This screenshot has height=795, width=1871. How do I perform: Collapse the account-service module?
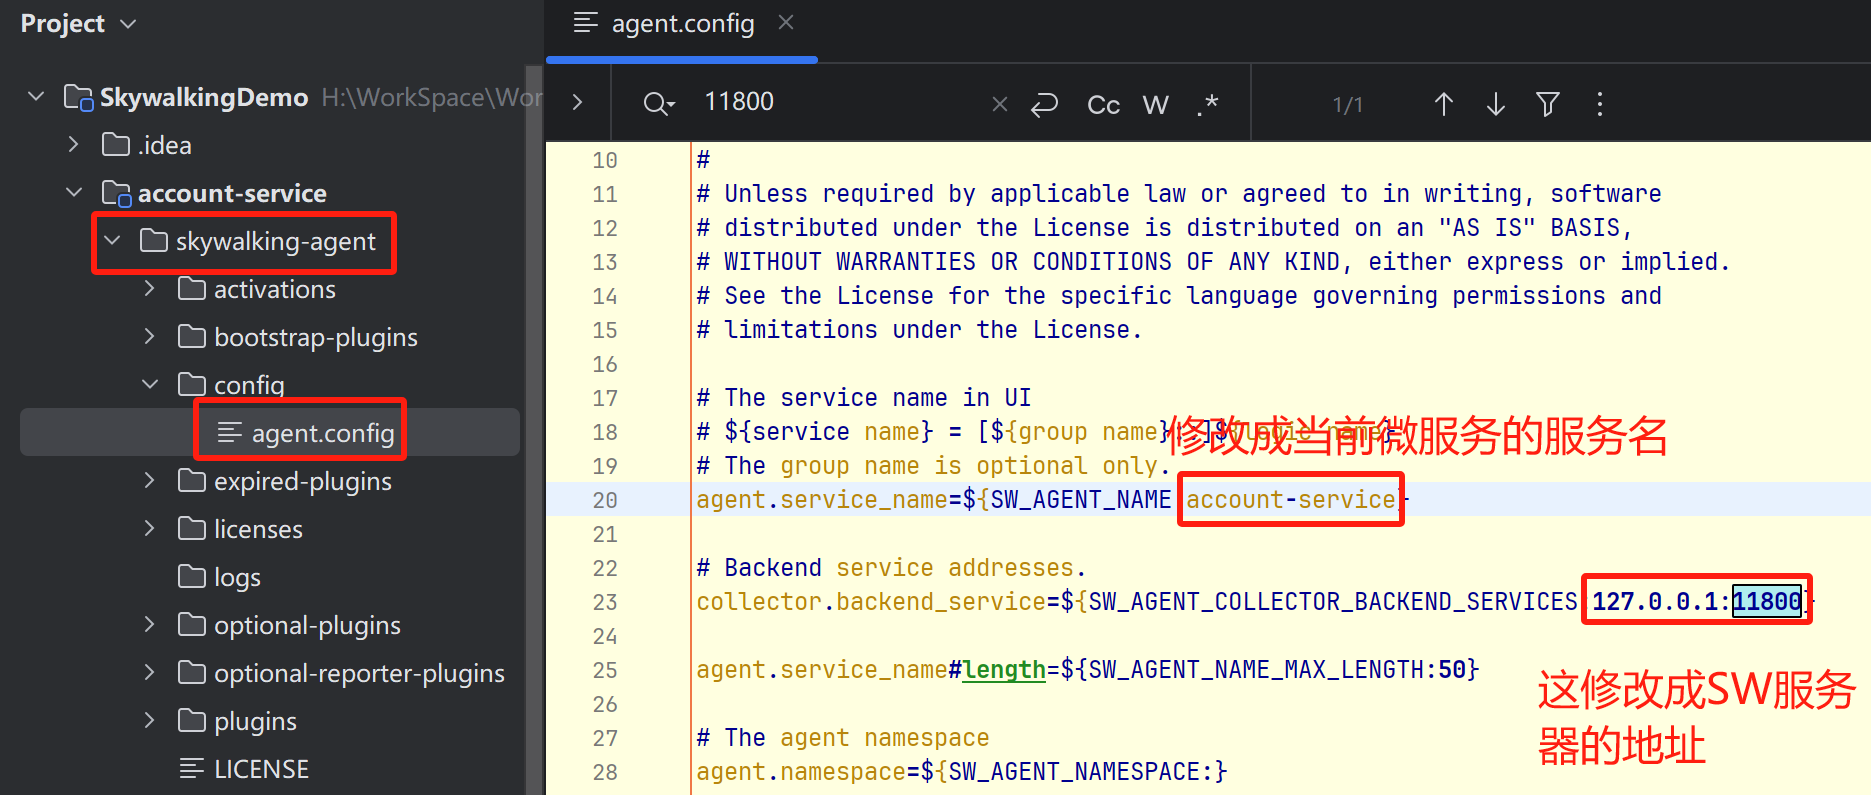pos(73,193)
